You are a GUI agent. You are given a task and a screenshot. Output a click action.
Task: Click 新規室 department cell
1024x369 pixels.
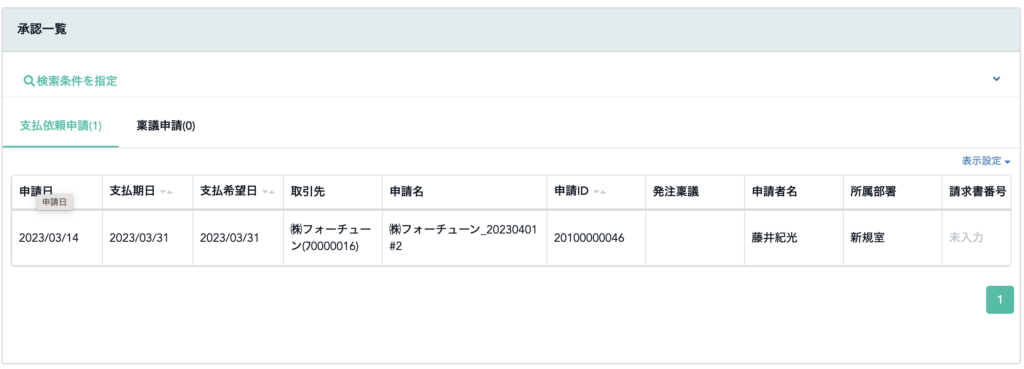pyautogui.click(x=867, y=238)
